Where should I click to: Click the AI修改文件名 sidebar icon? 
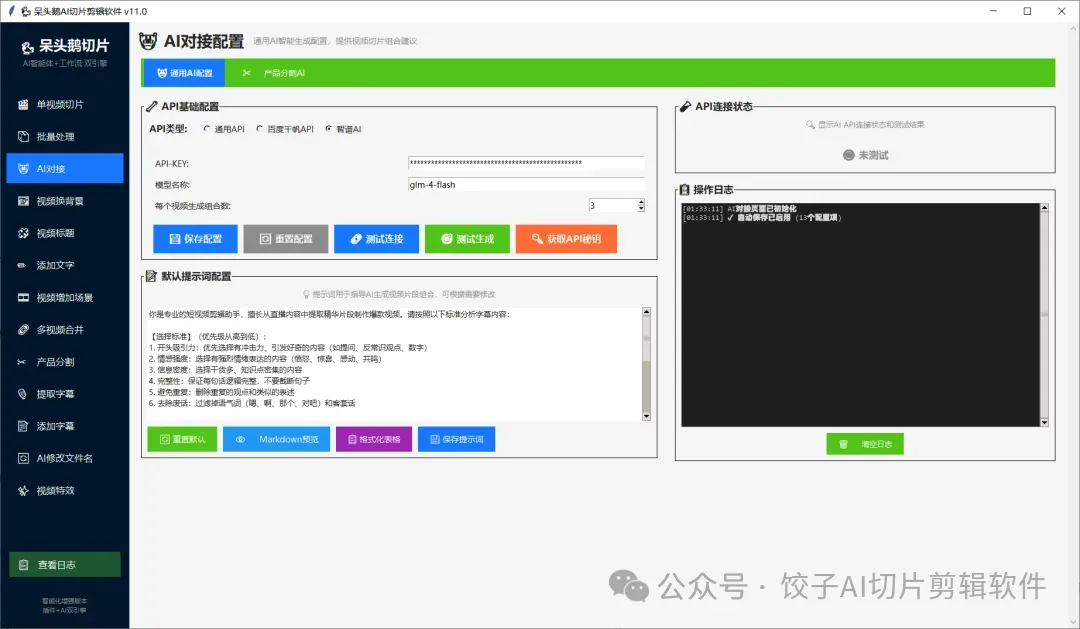click(x=23, y=458)
